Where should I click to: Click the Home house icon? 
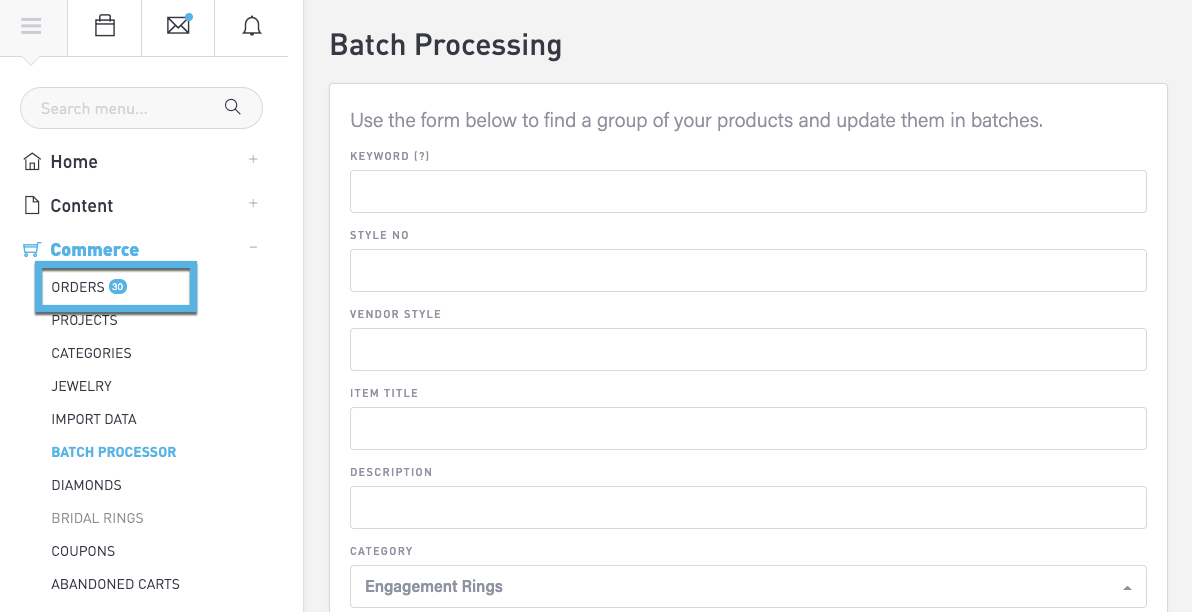(32, 161)
